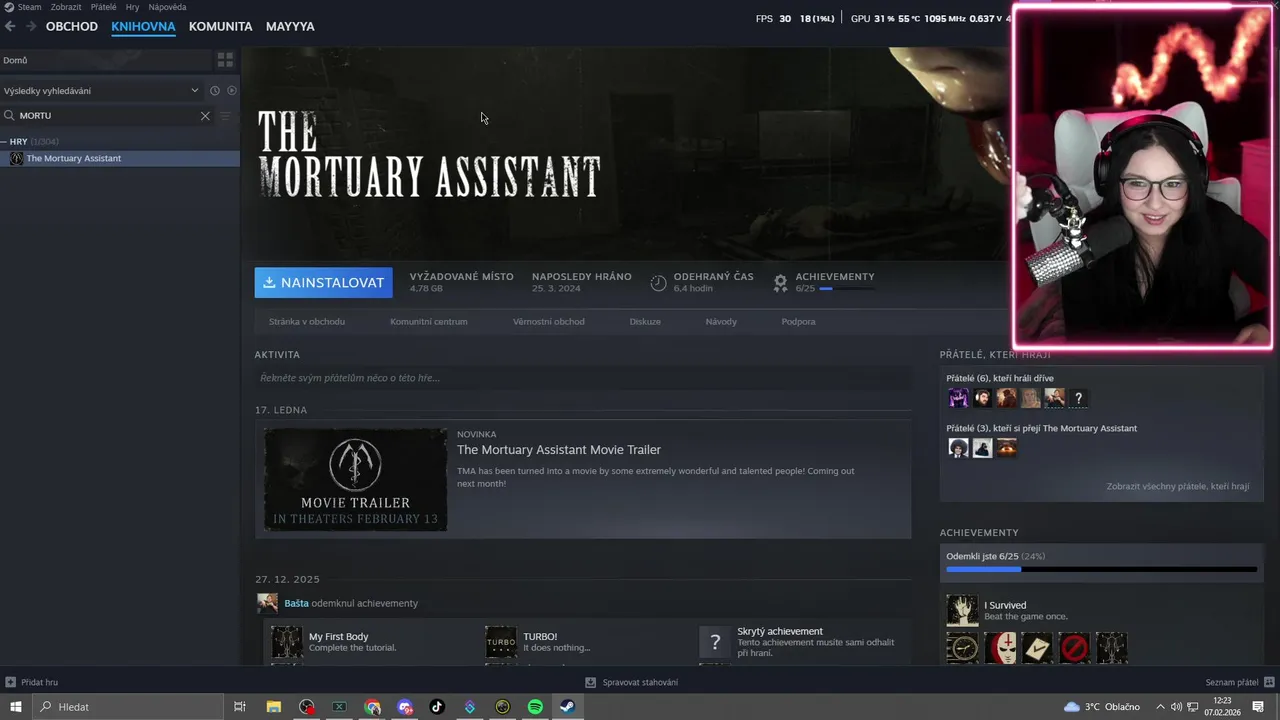The width and height of the screenshot is (1280, 720).
Task: Open the prohibition sign achievement icon
Action: 1074,648
